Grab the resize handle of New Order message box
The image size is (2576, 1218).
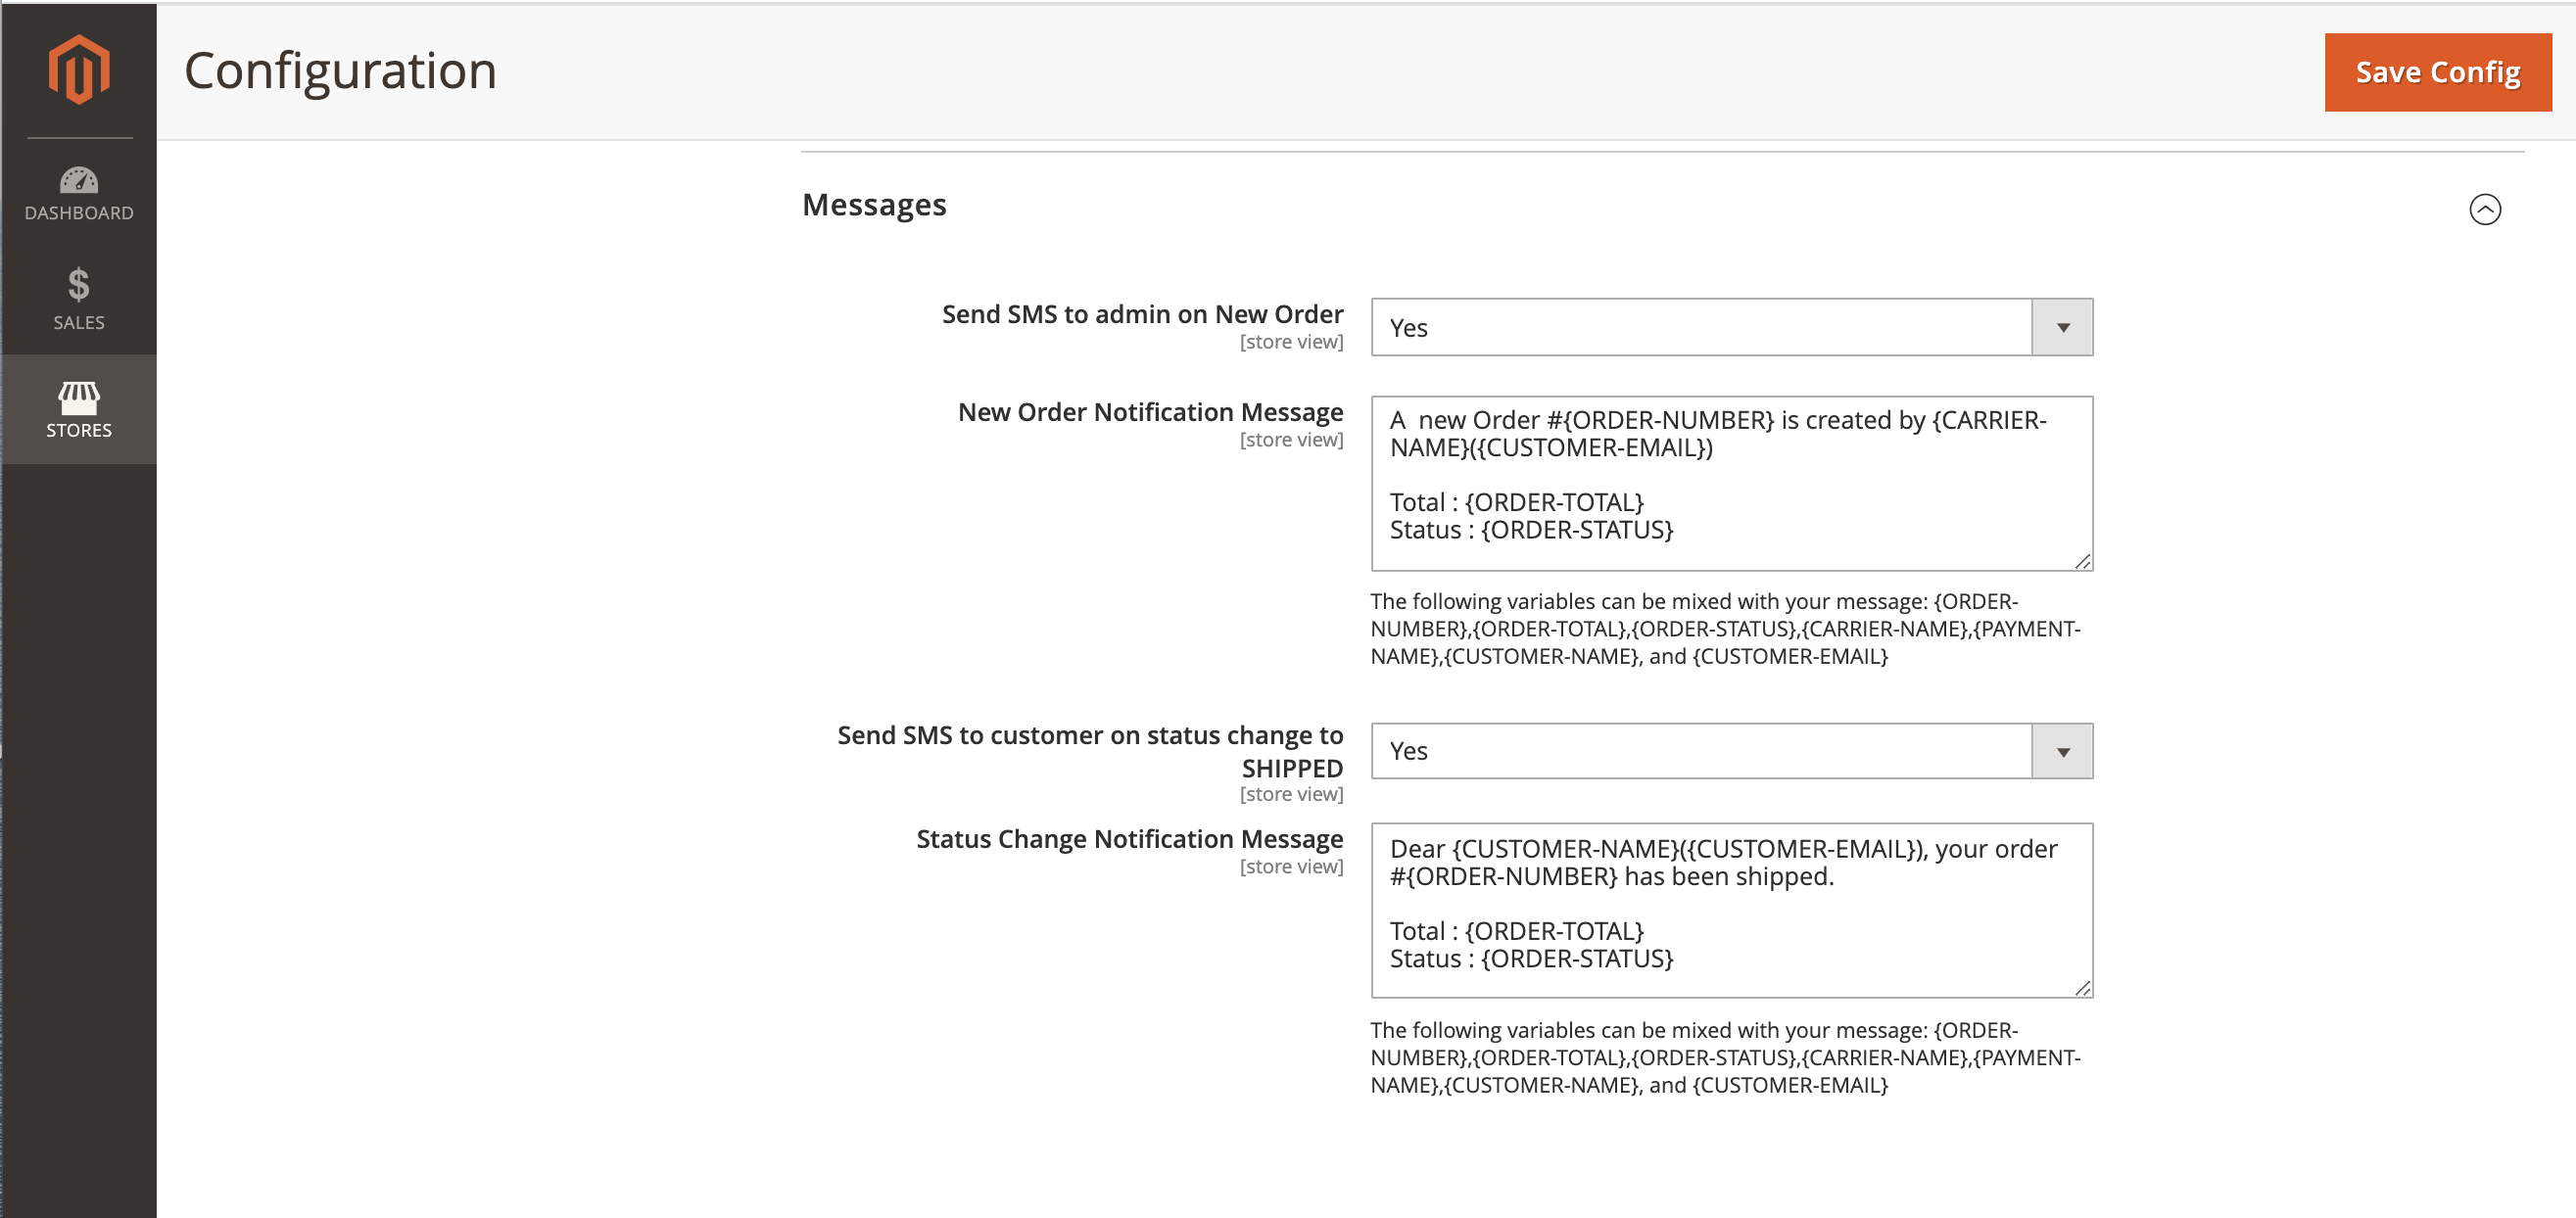point(2082,562)
